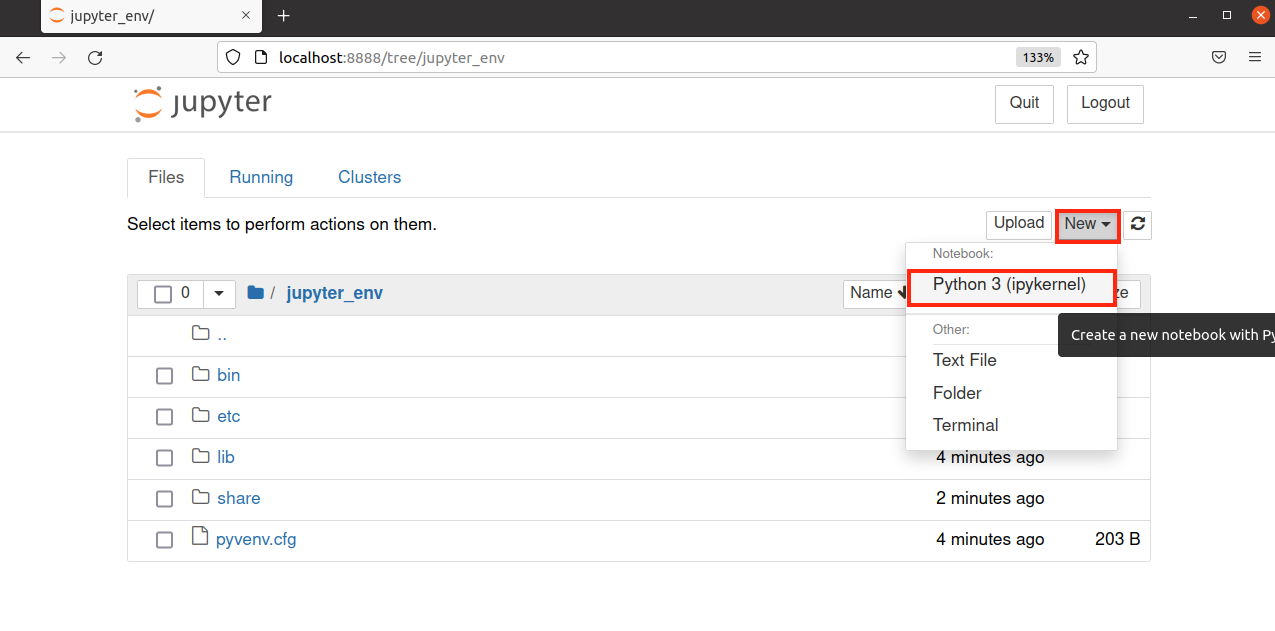Viewport: 1275px width, 631px height.
Task: Click the Quit button
Action: click(1024, 104)
